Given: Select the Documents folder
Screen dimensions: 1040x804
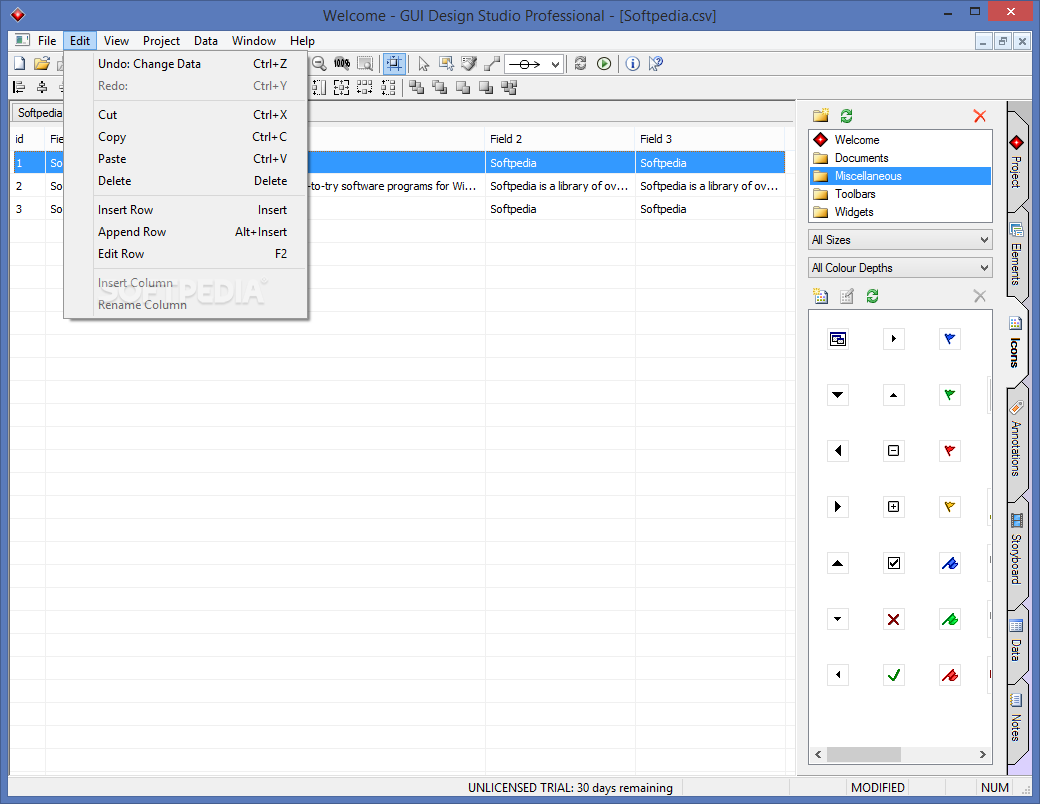Looking at the screenshot, I should (861, 158).
